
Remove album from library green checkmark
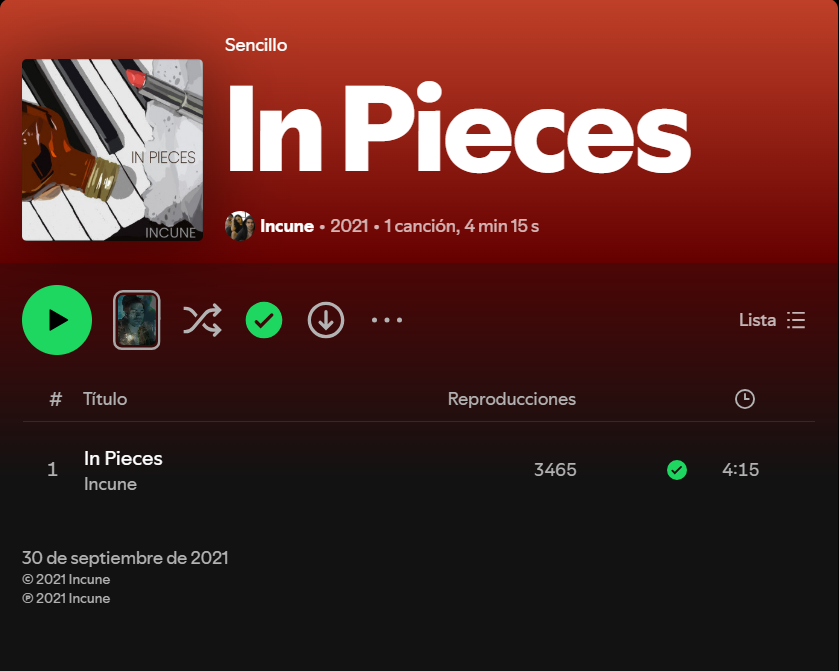click(264, 320)
